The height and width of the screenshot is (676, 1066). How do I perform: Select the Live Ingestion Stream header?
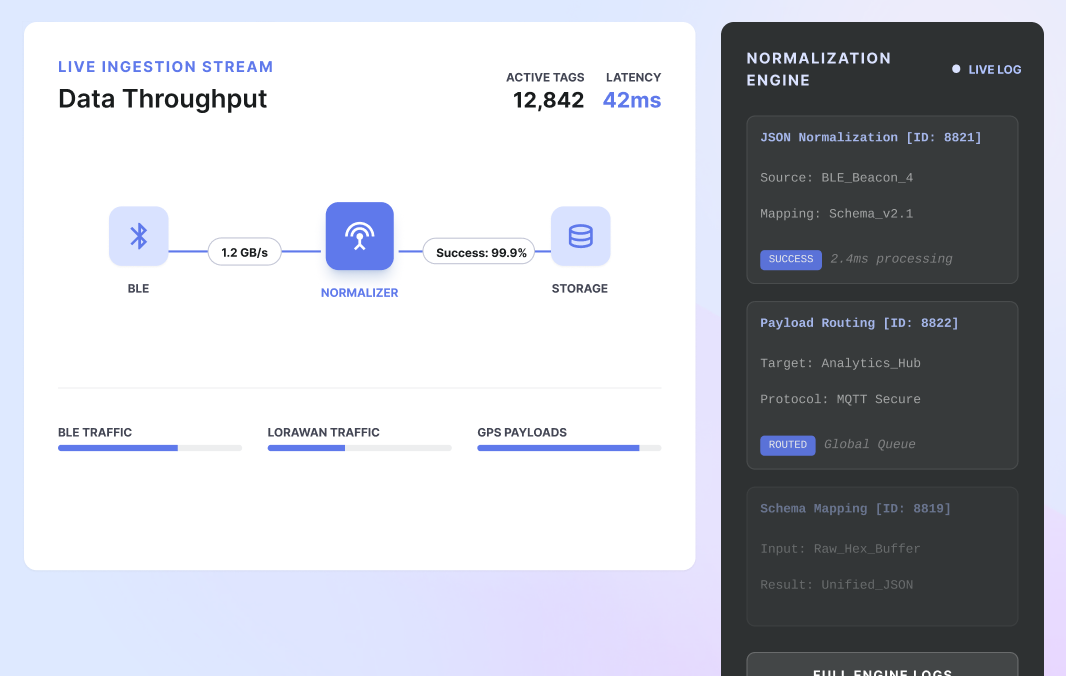click(x=166, y=66)
